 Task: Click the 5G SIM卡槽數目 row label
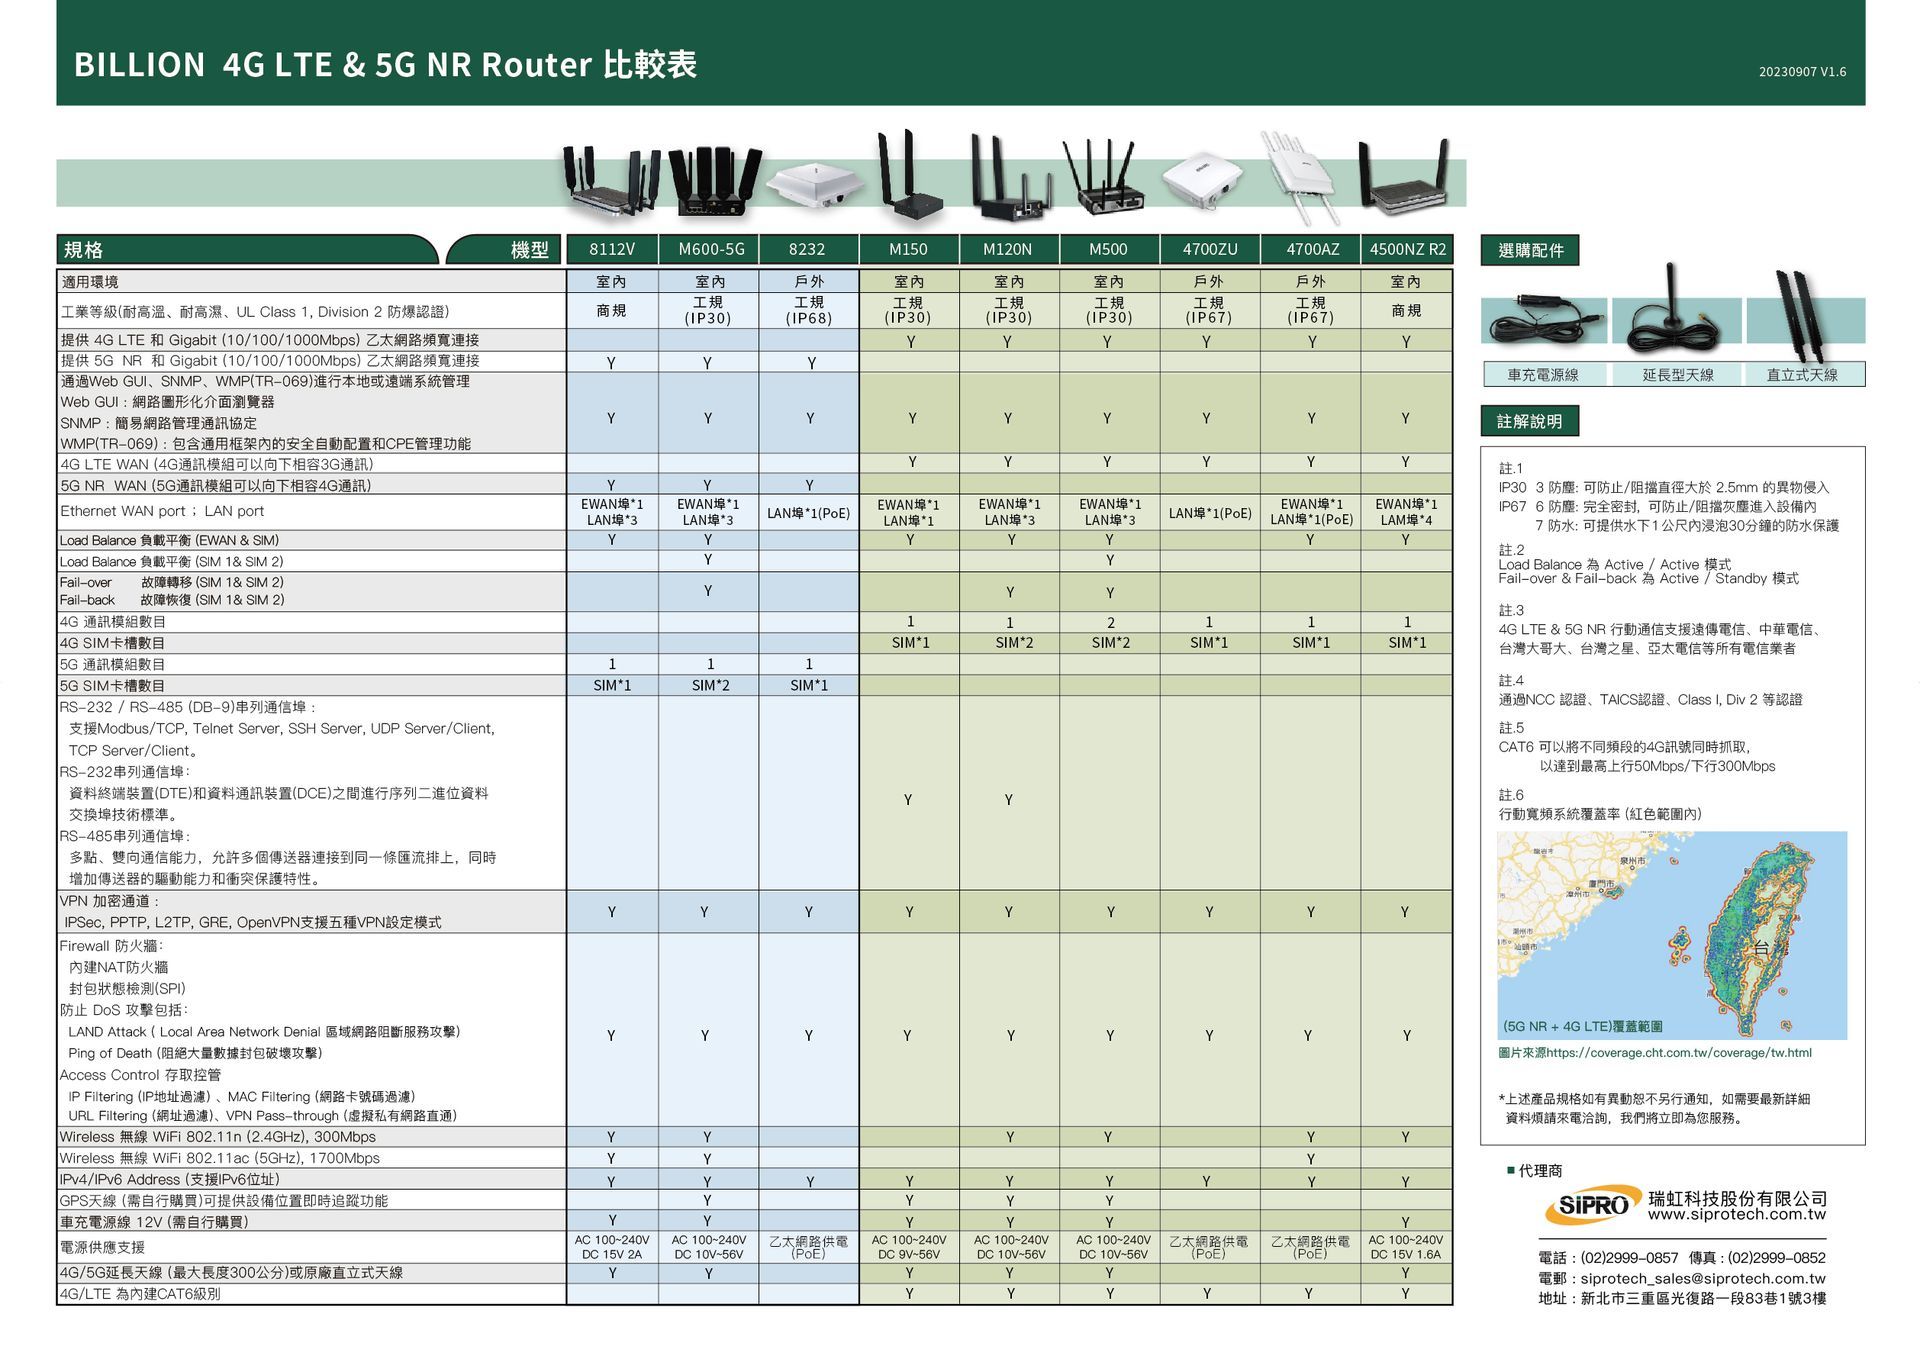pyautogui.click(x=112, y=686)
